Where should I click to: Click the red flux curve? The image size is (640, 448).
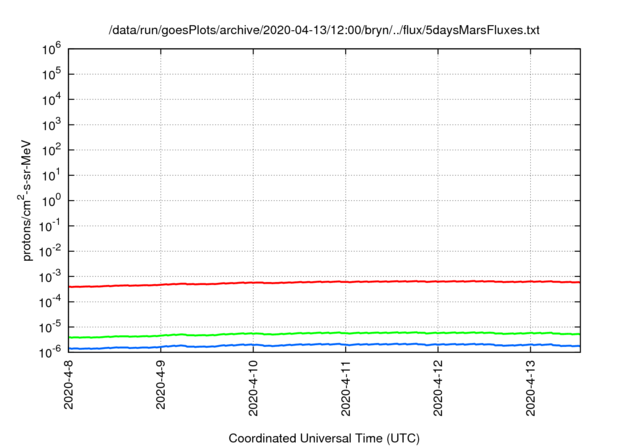324,282
